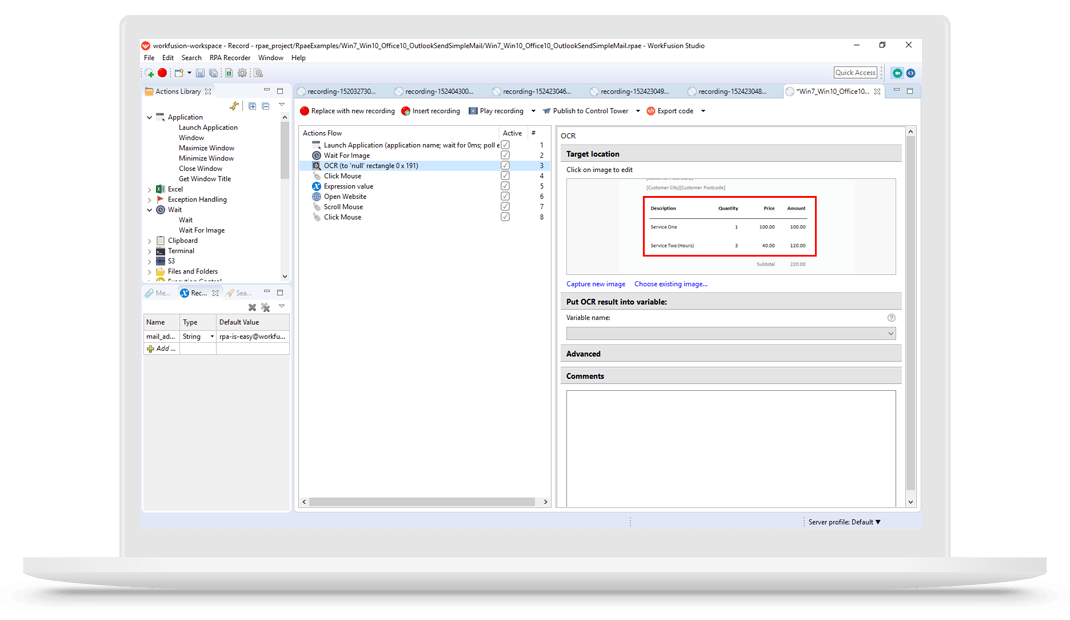Minimize the Actions Library panel

(267, 90)
